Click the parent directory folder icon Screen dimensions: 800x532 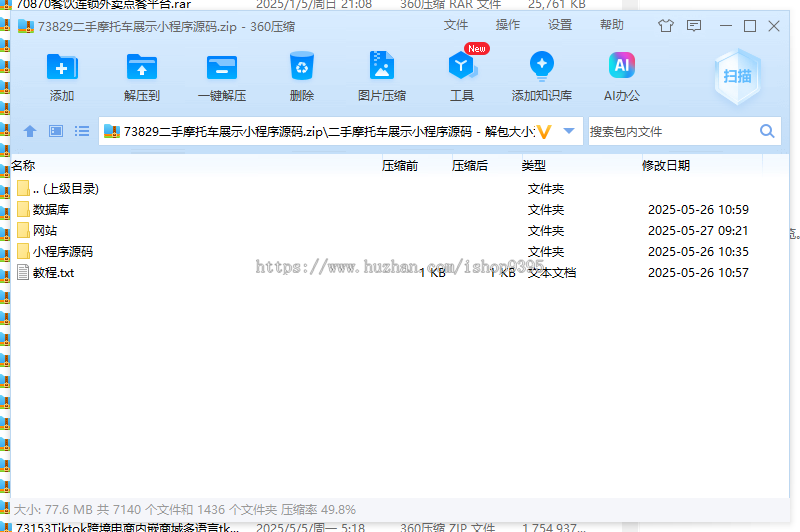[23, 188]
